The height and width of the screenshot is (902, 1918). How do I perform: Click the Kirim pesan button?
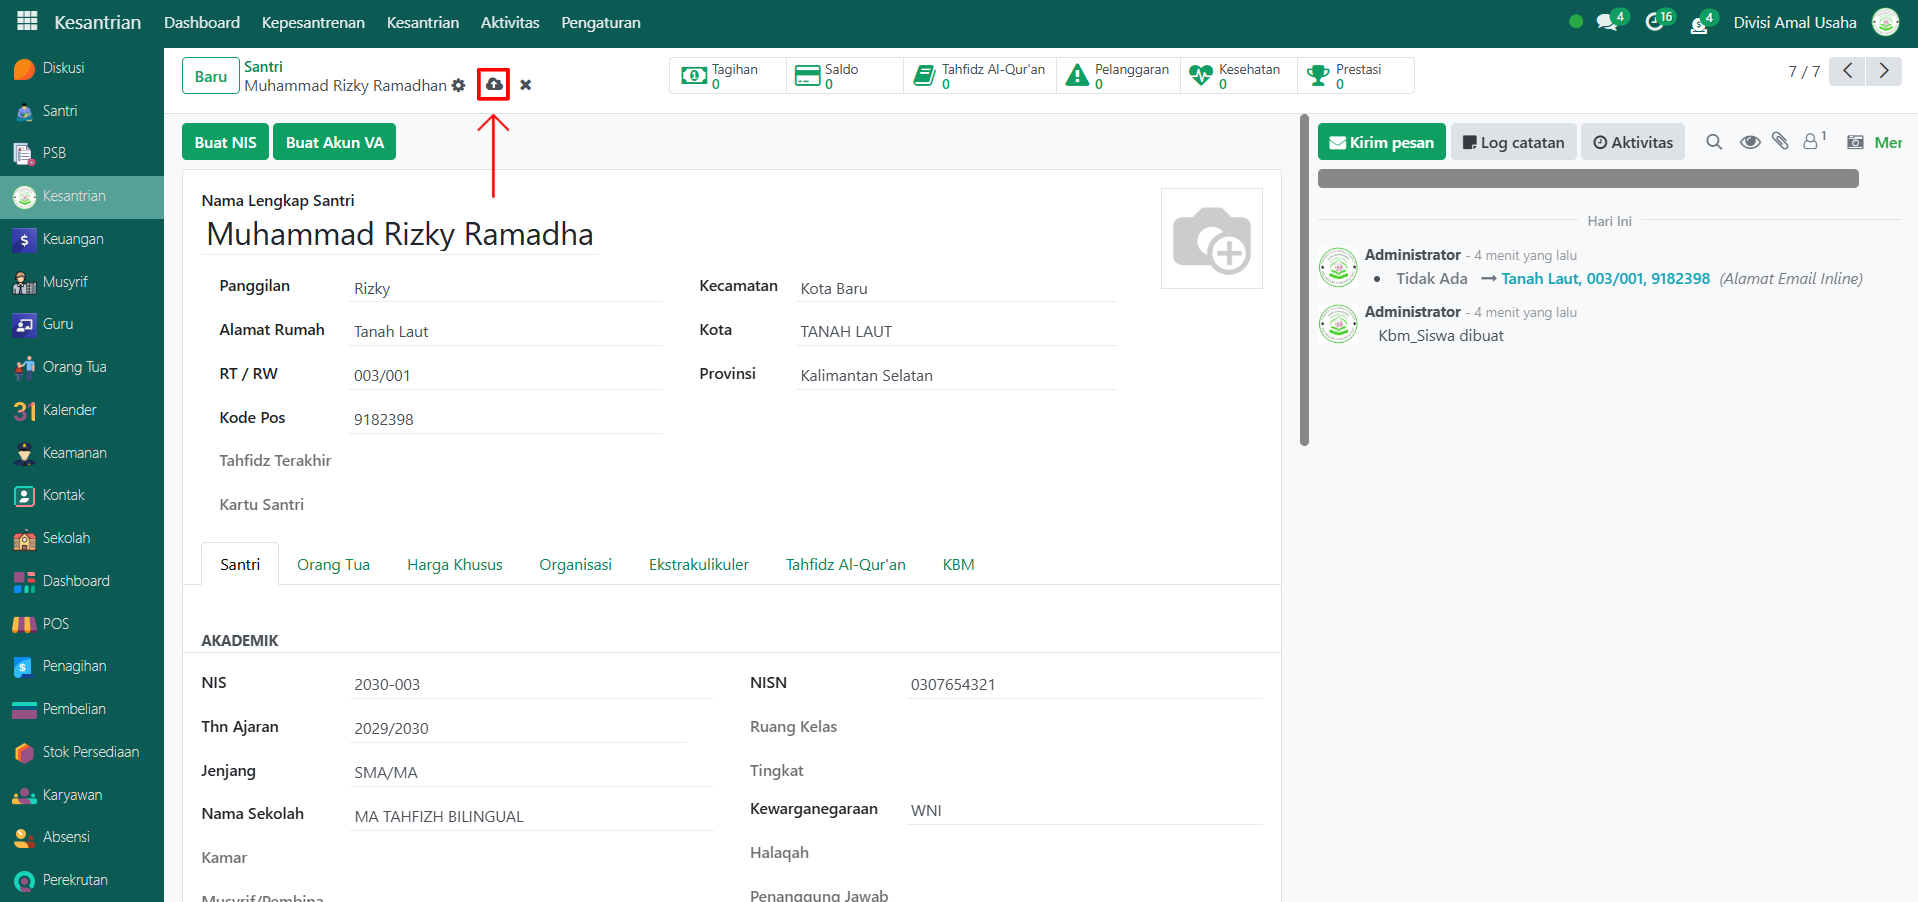click(x=1381, y=142)
